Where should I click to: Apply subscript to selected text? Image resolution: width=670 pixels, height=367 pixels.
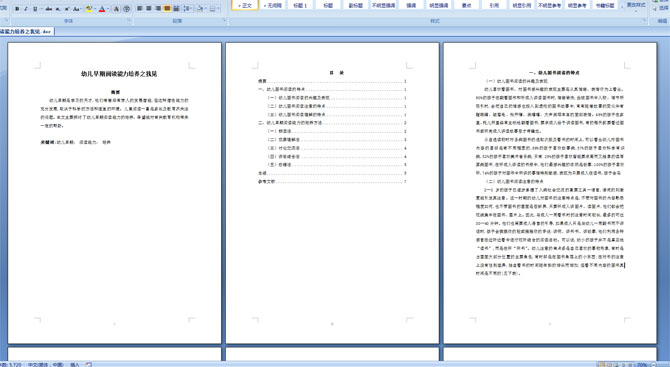tap(58, 9)
